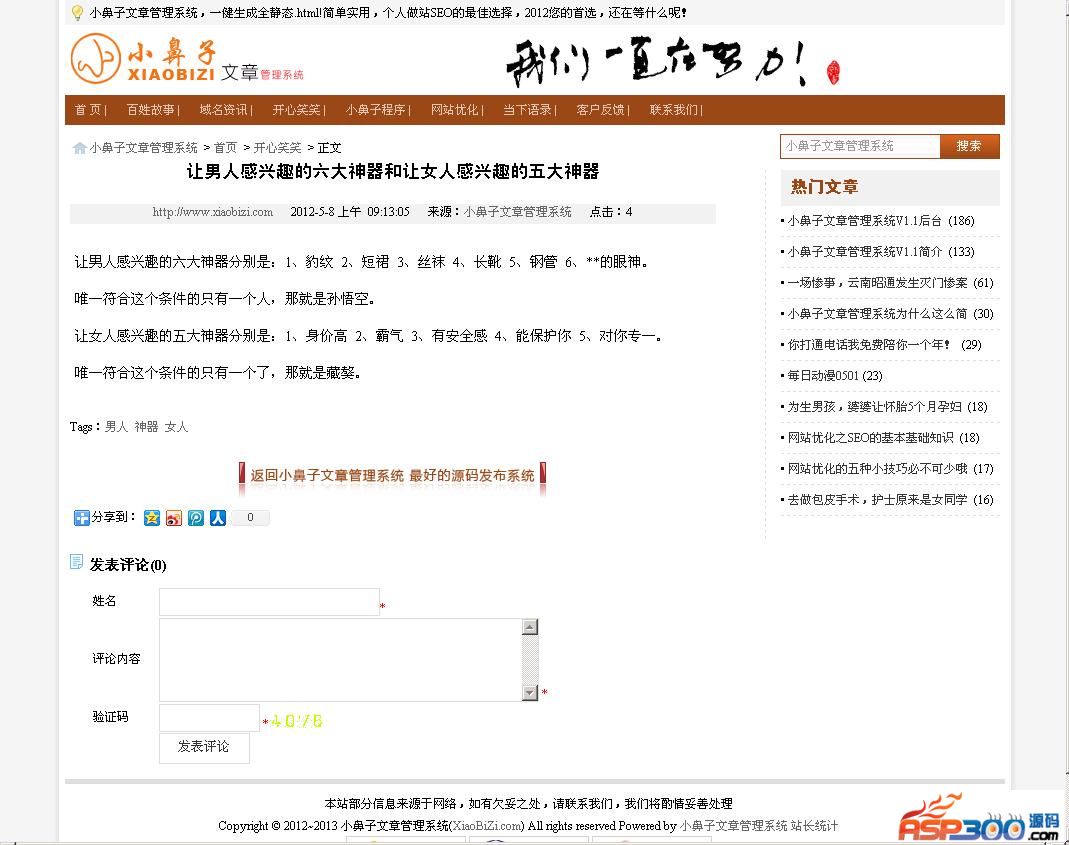This screenshot has width=1069, height=845.
Task: Open hot article 婆婆让怀胎5个月孕妇
Action: click(x=875, y=407)
